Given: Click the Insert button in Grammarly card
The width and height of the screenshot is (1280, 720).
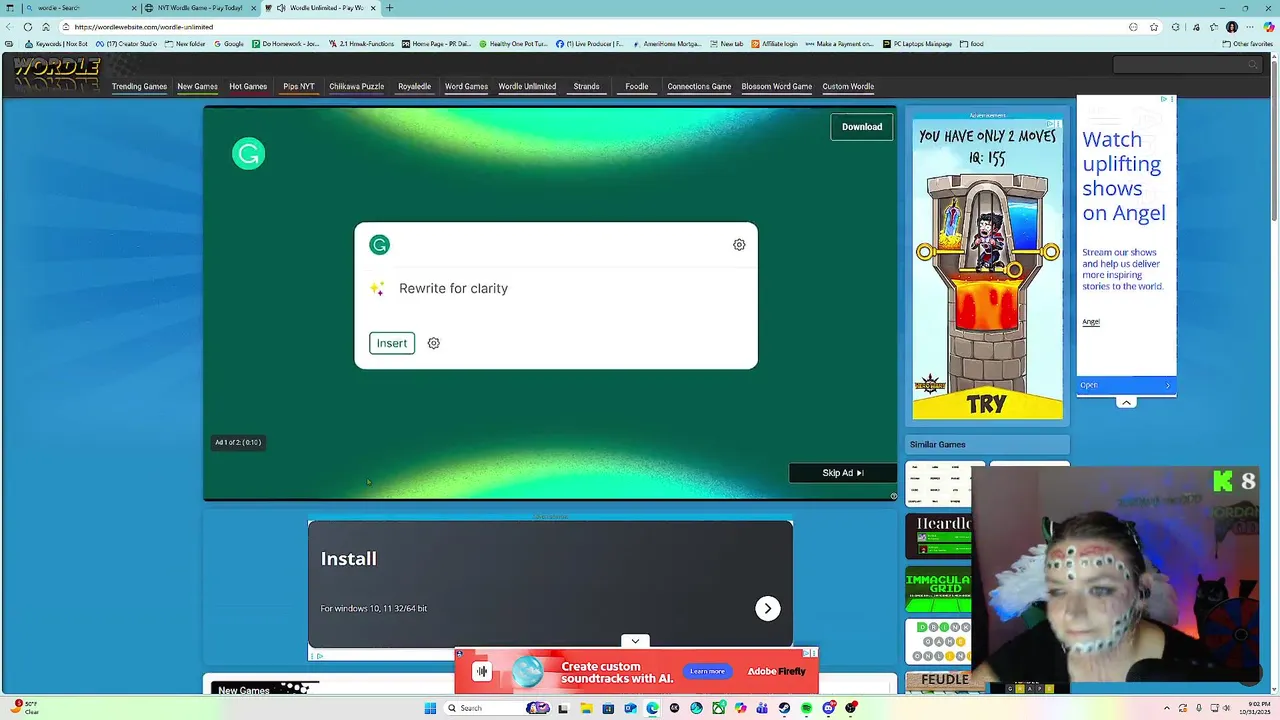Looking at the screenshot, I should point(392,343).
